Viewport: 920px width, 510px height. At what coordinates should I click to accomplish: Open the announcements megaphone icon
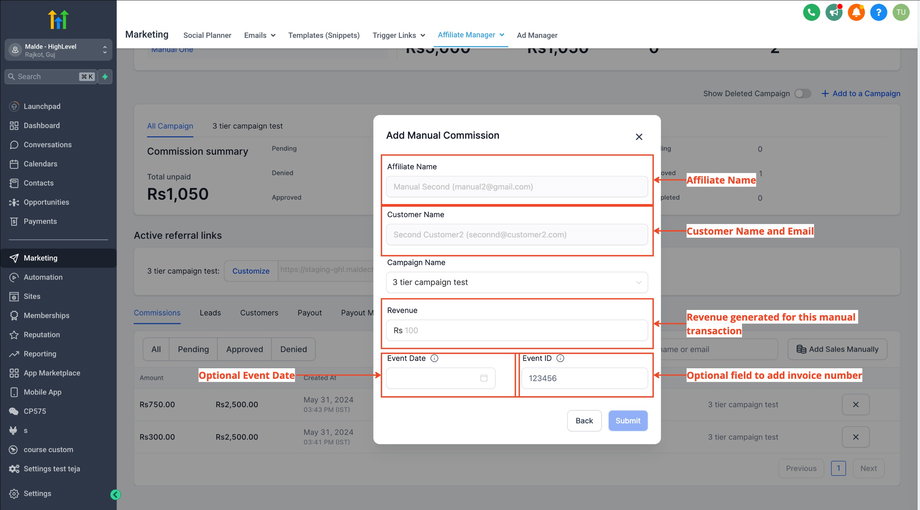(834, 12)
